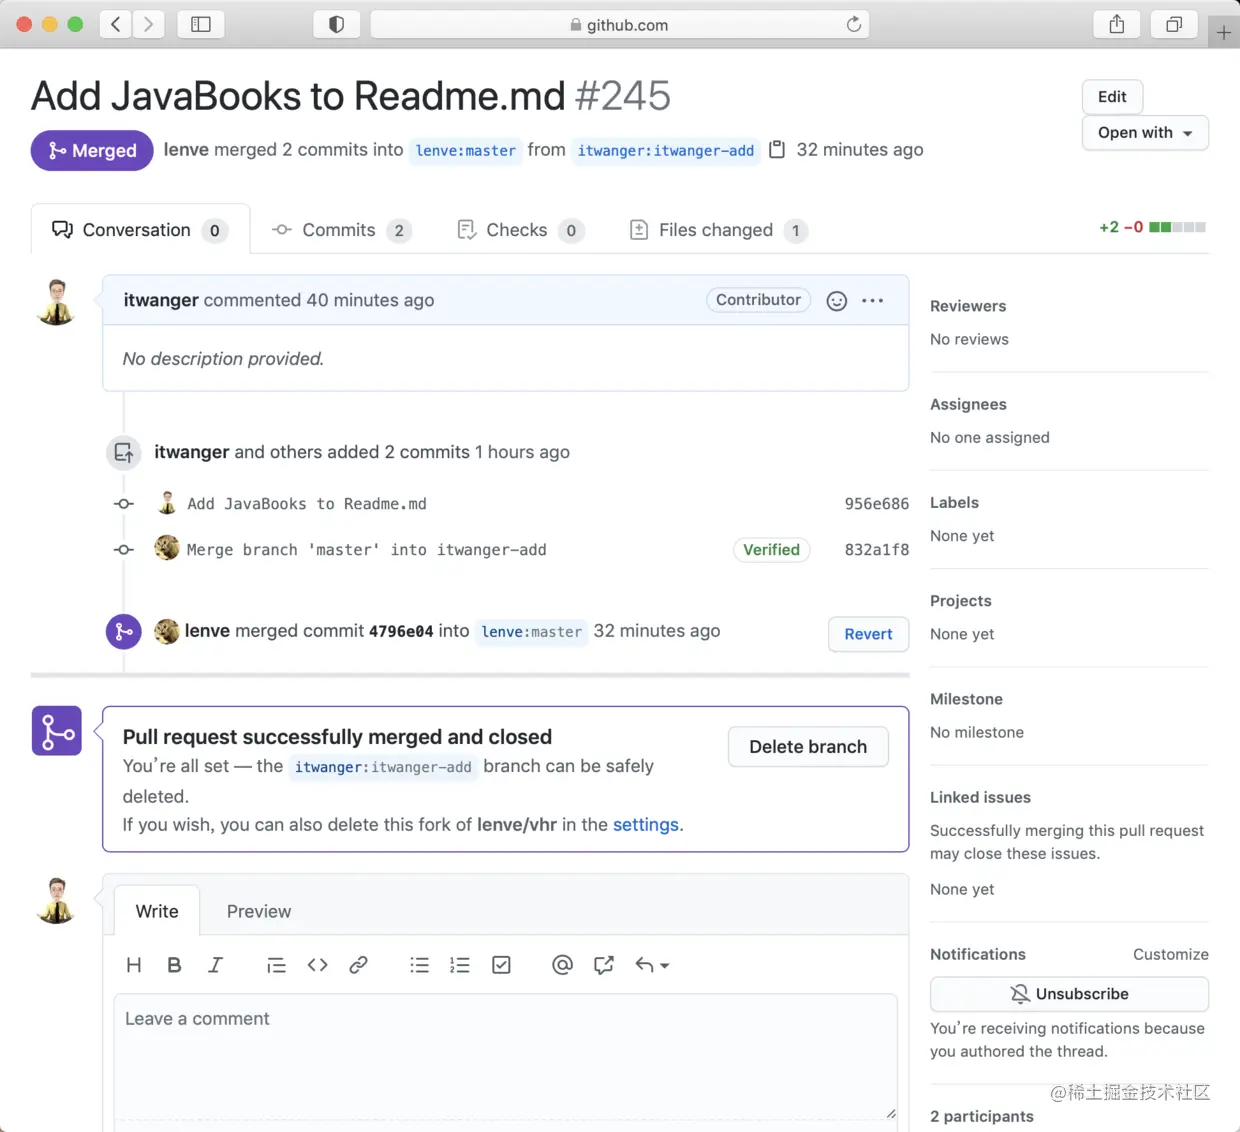Go forward with Safari forward arrow
Viewport: 1240px width, 1132px height.
pyautogui.click(x=149, y=24)
